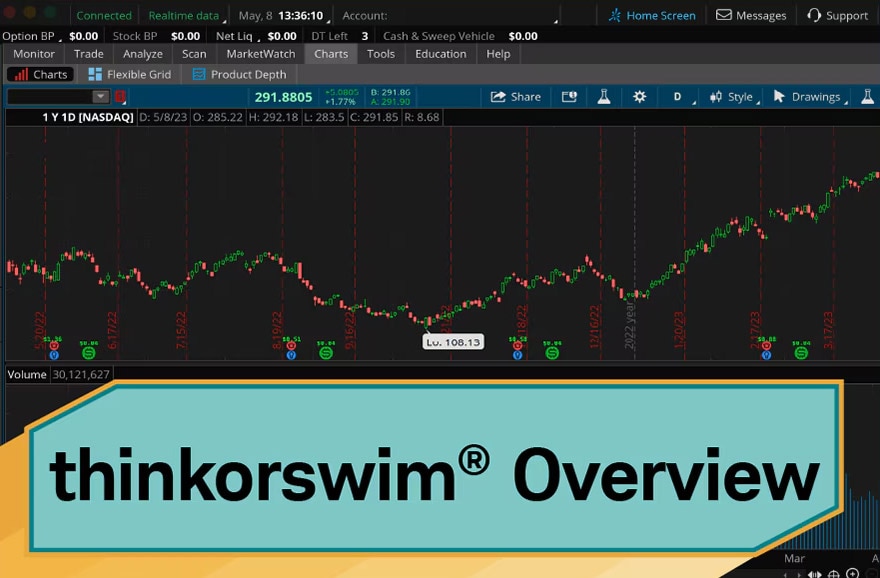Click a green earnings marker below the chart
880x578 pixels.
point(88,352)
